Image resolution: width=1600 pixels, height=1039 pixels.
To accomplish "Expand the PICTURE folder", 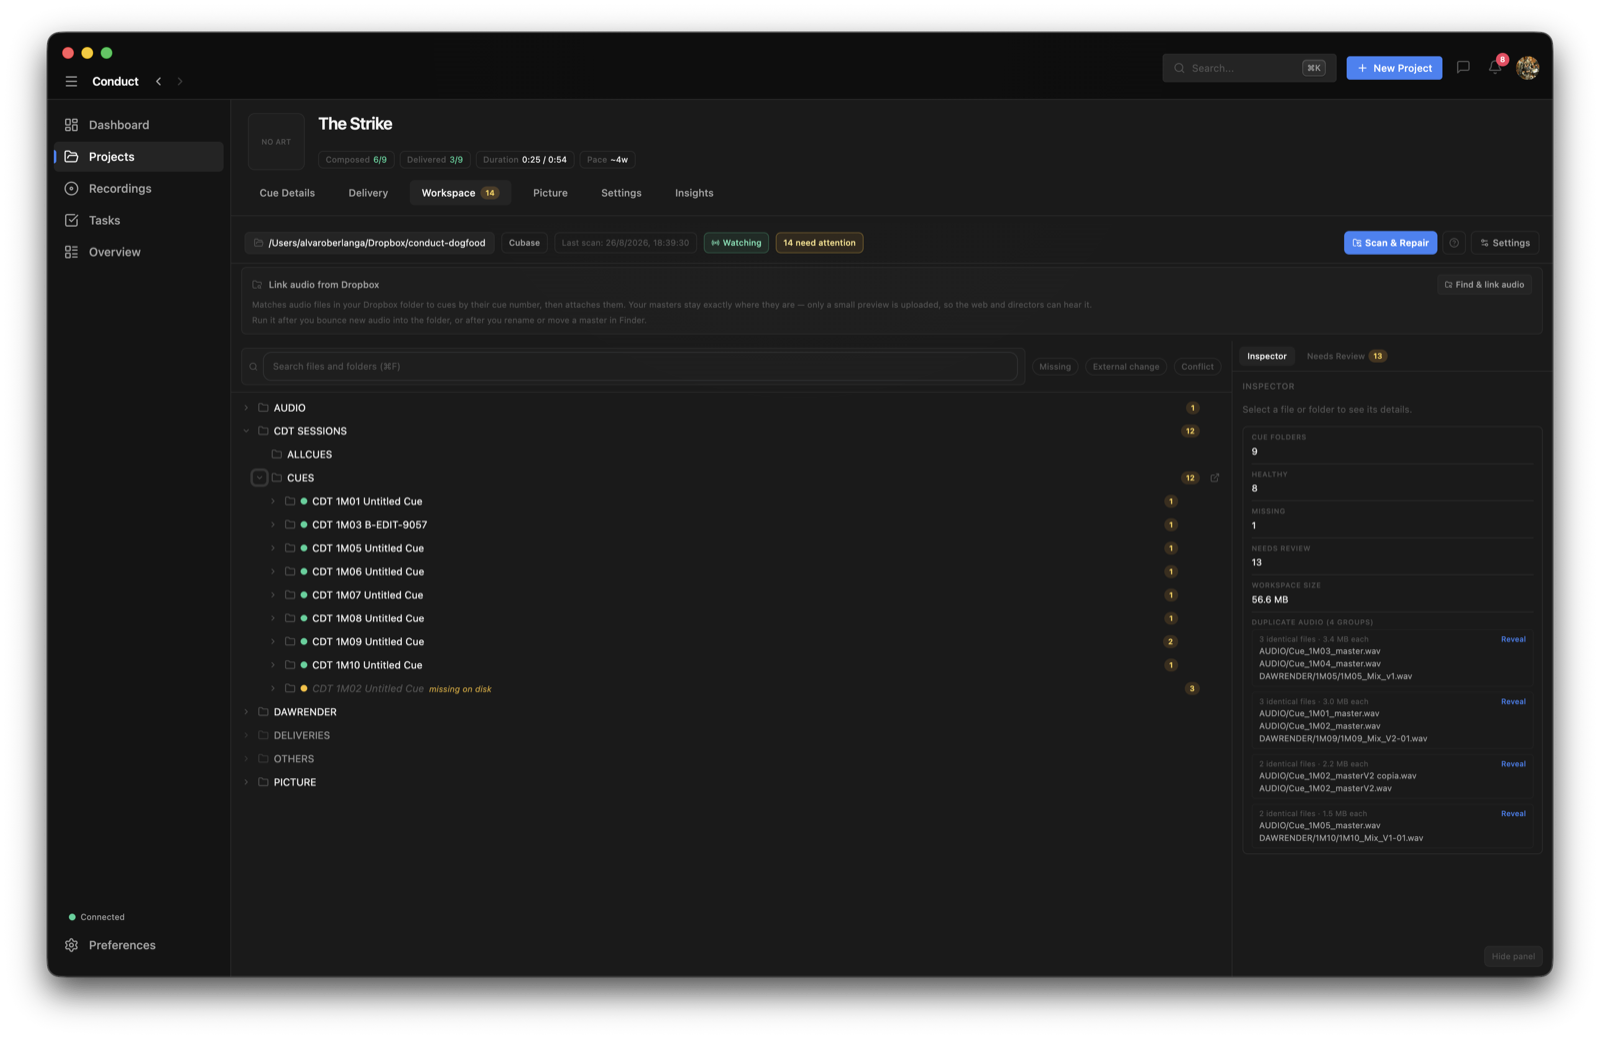I will coord(246,783).
